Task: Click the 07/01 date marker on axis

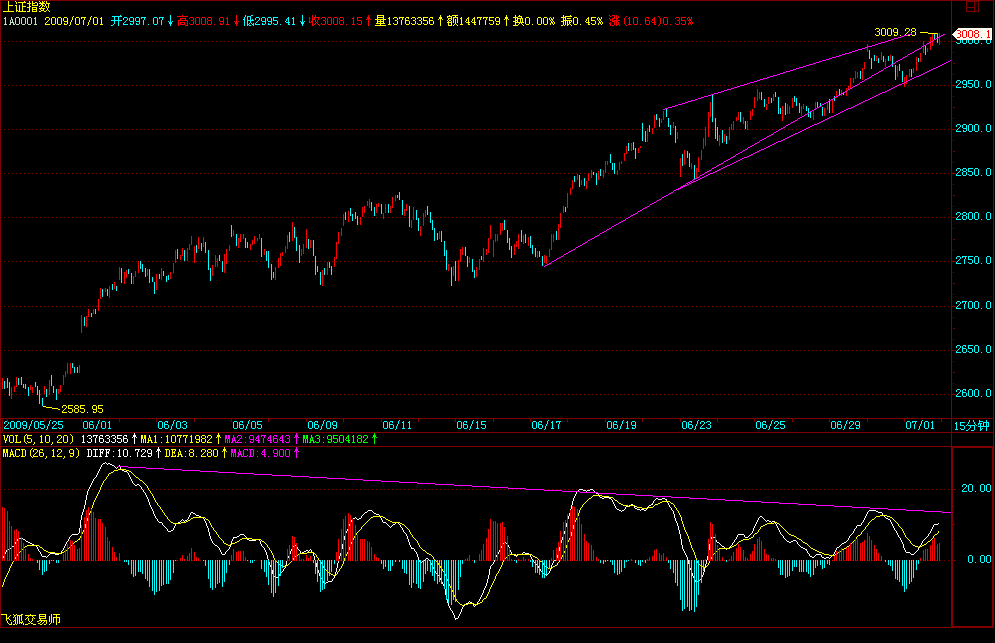Action: [920, 425]
